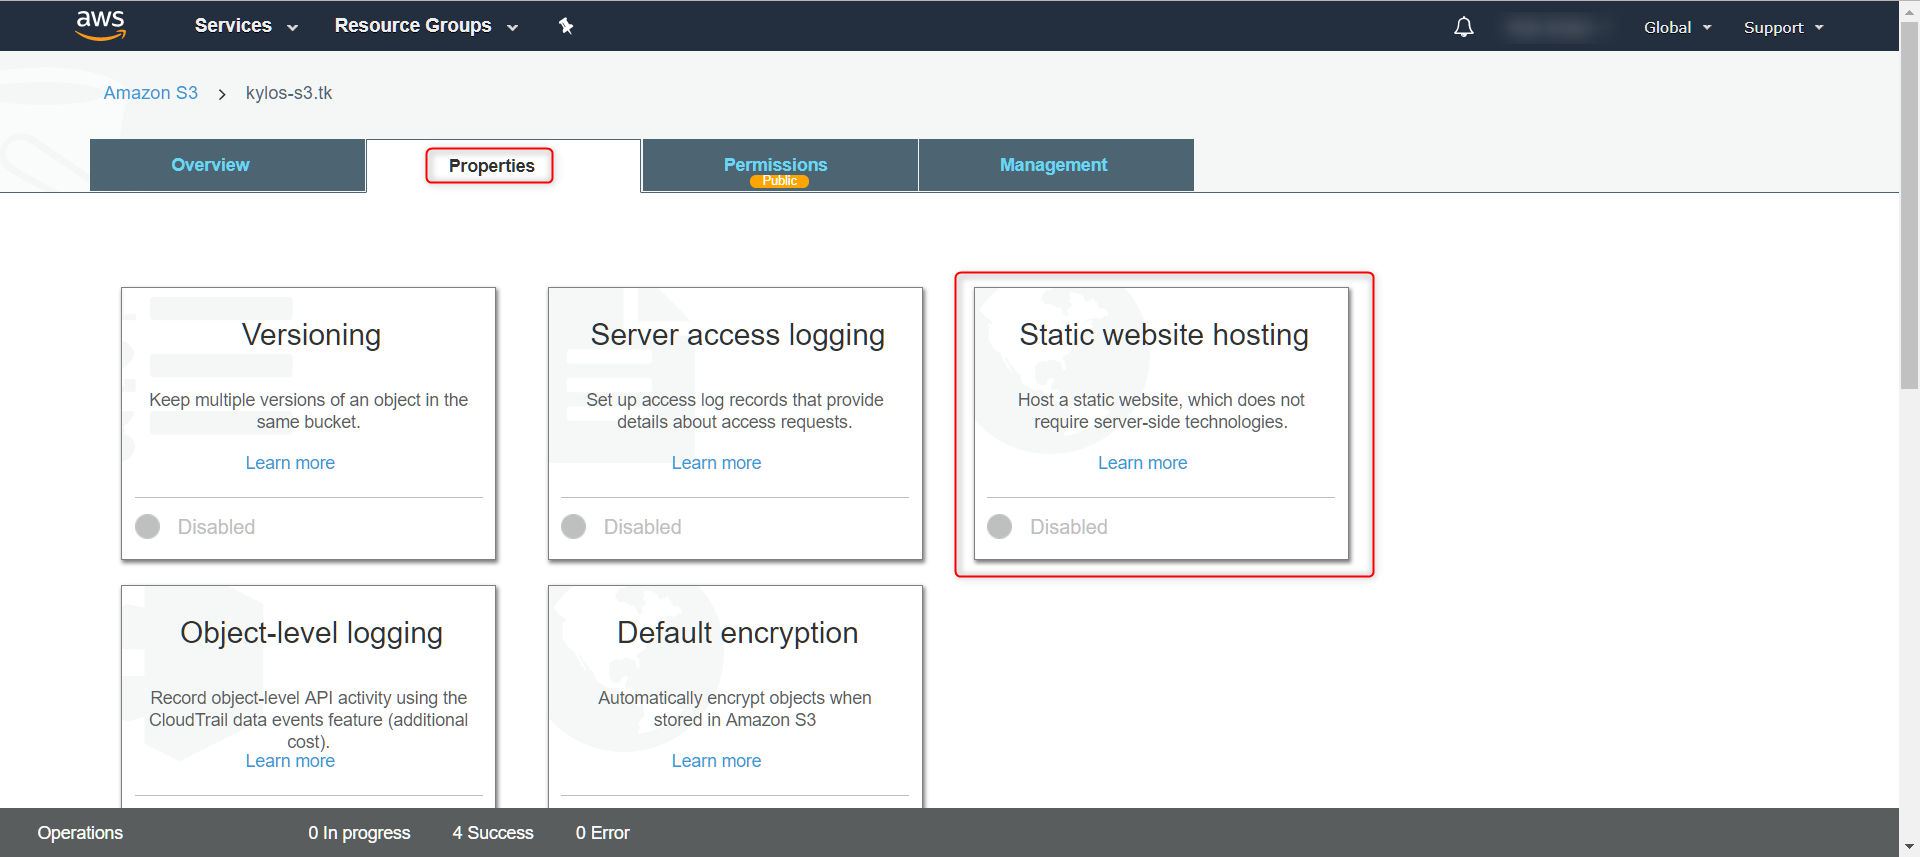Viewport: 1920px width, 857px height.
Task: Click Operations in the status bar
Action: [x=80, y=833]
